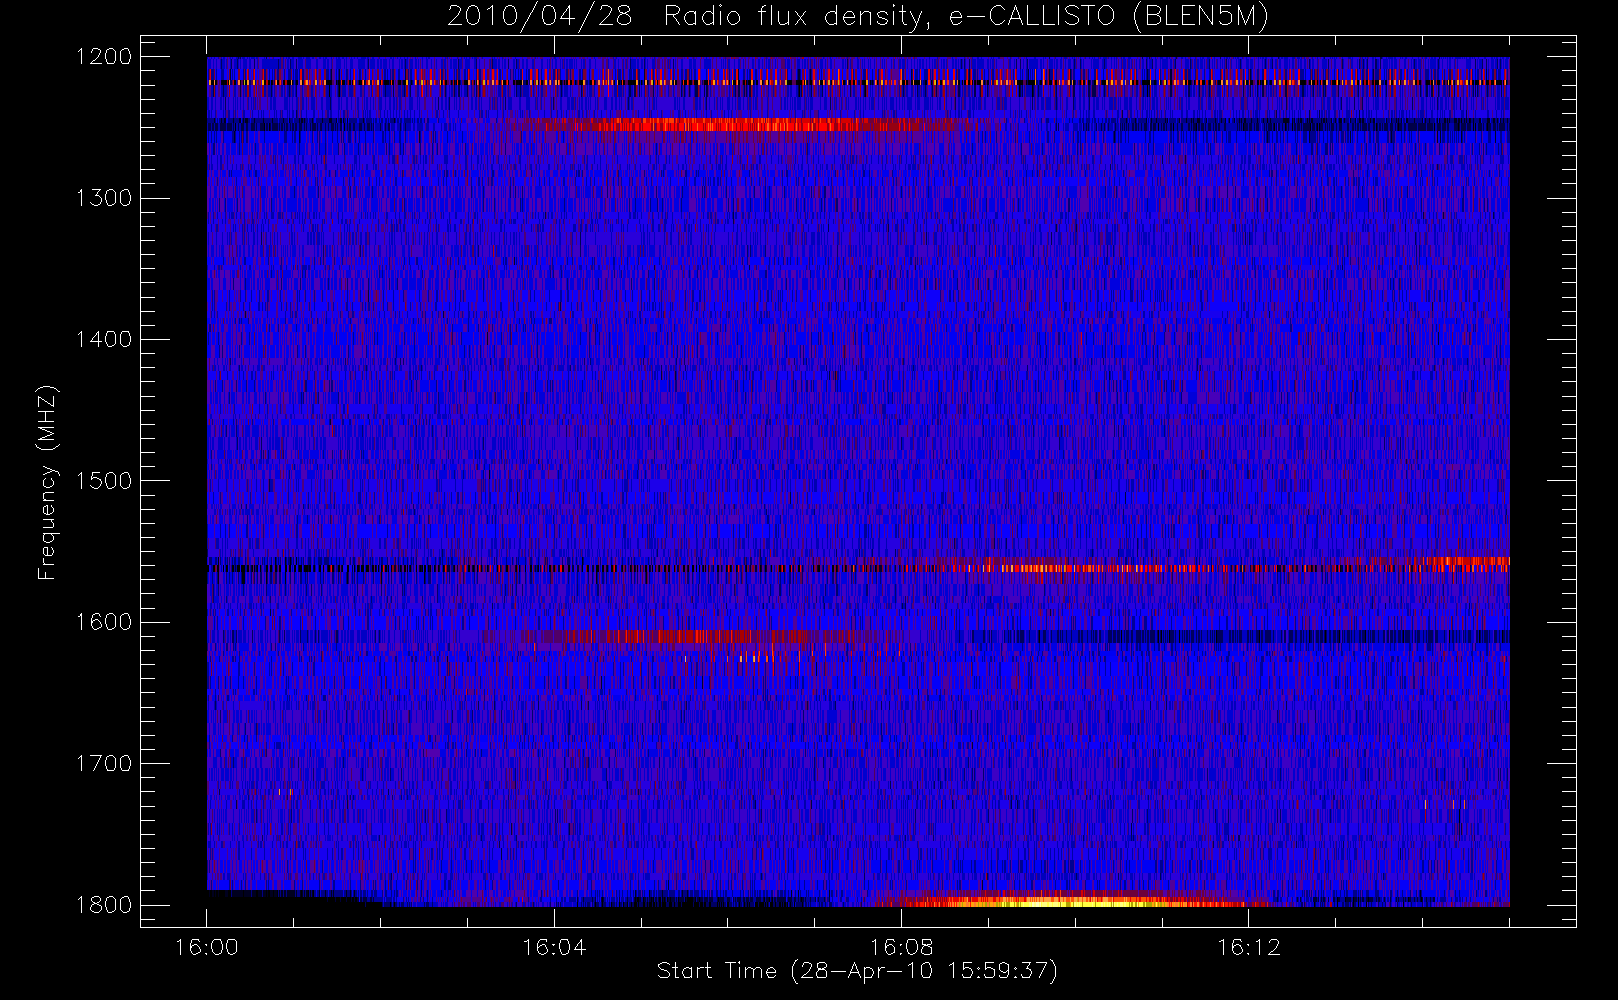
Task: Select the '1700' frequency axis label
Action: tap(104, 763)
